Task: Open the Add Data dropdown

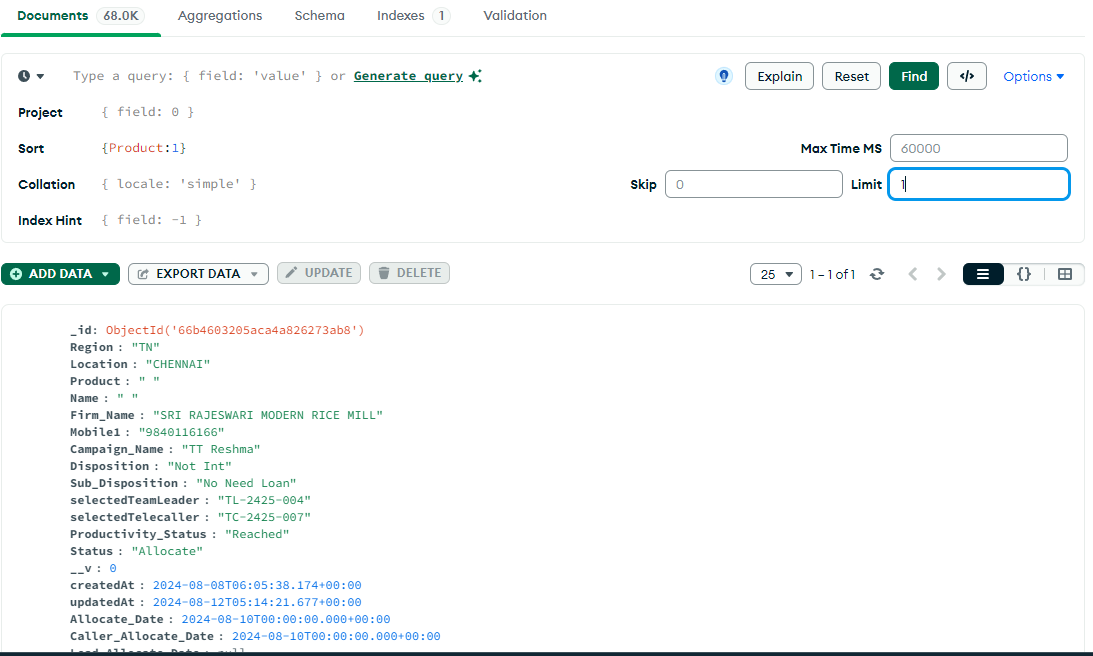Action: point(60,274)
